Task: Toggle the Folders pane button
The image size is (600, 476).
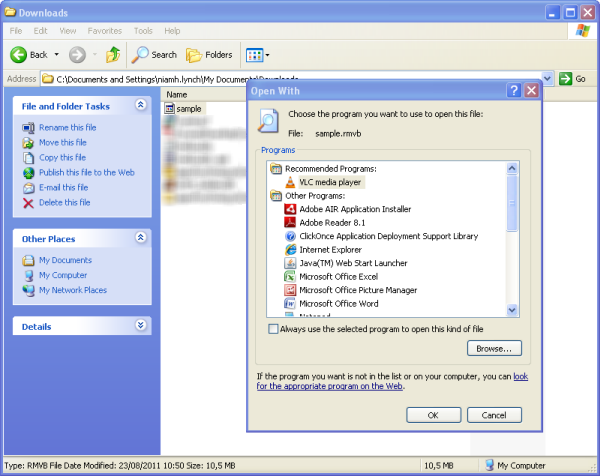Action: tap(209, 54)
